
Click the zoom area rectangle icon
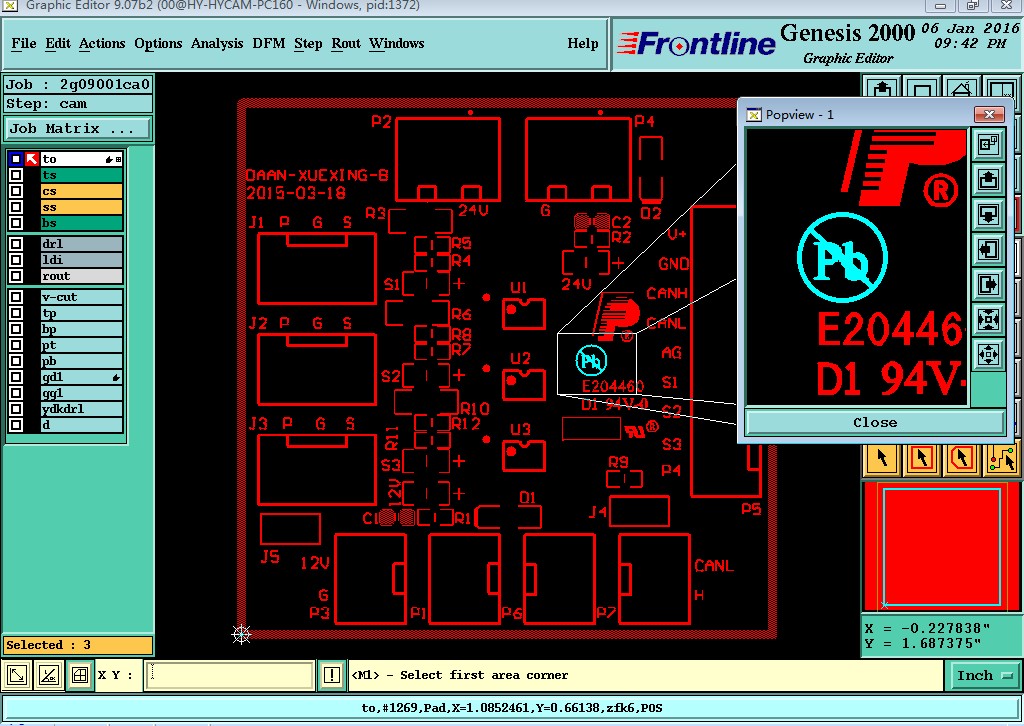click(x=922, y=87)
